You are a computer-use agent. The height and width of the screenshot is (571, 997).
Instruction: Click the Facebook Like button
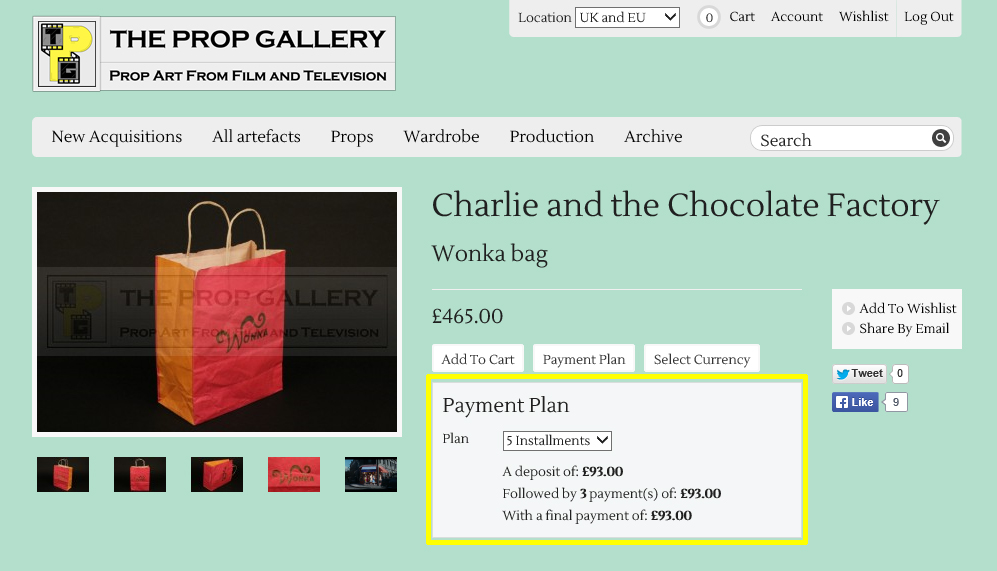pyautogui.click(x=855, y=402)
